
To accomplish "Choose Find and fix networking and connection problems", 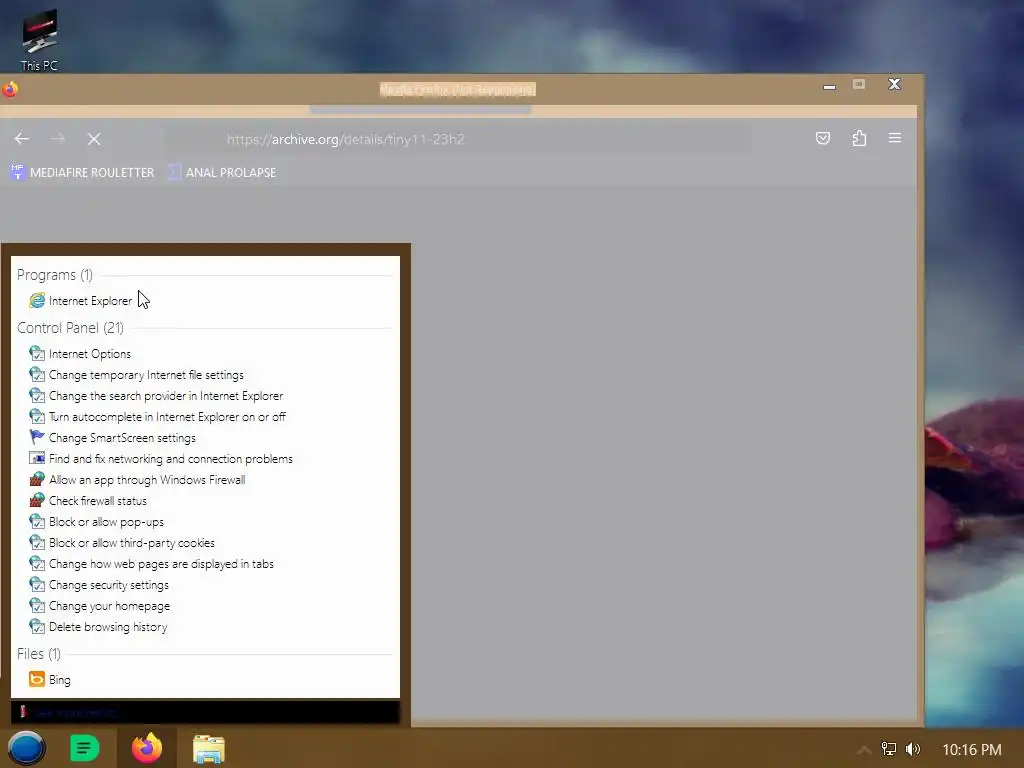I will (x=161, y=459).
